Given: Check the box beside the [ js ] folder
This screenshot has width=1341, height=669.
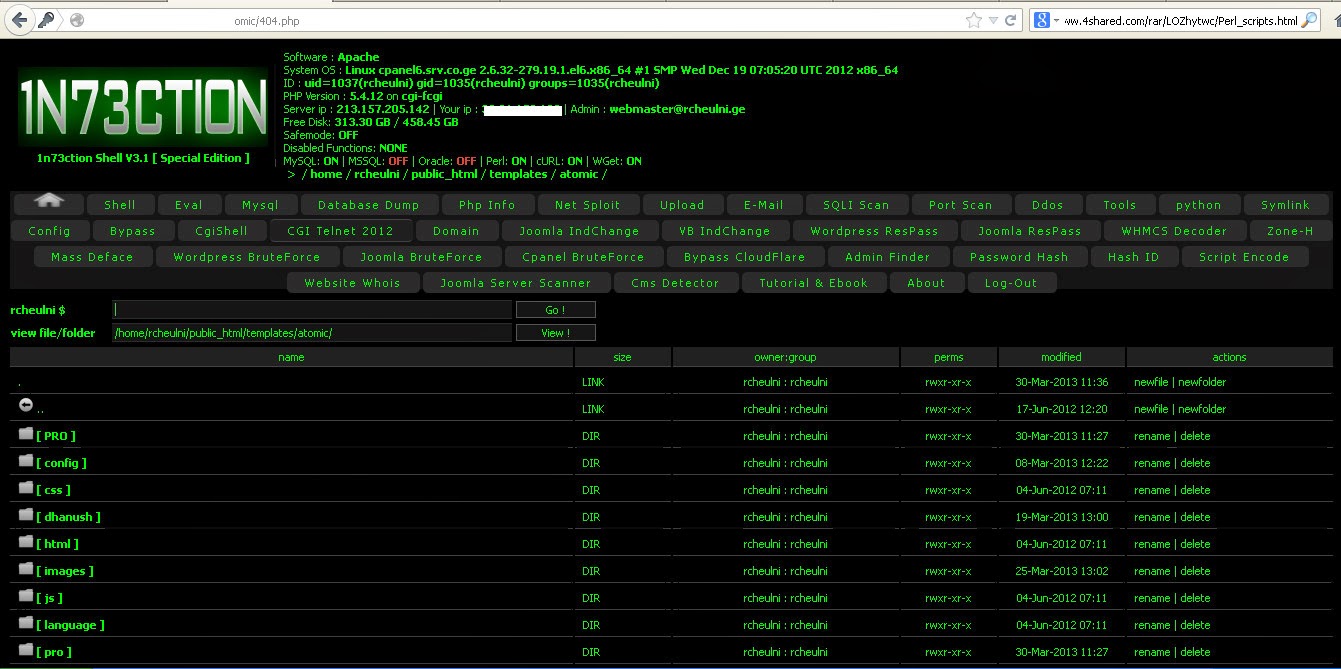Looking at the screenshot, I should 26,594.
